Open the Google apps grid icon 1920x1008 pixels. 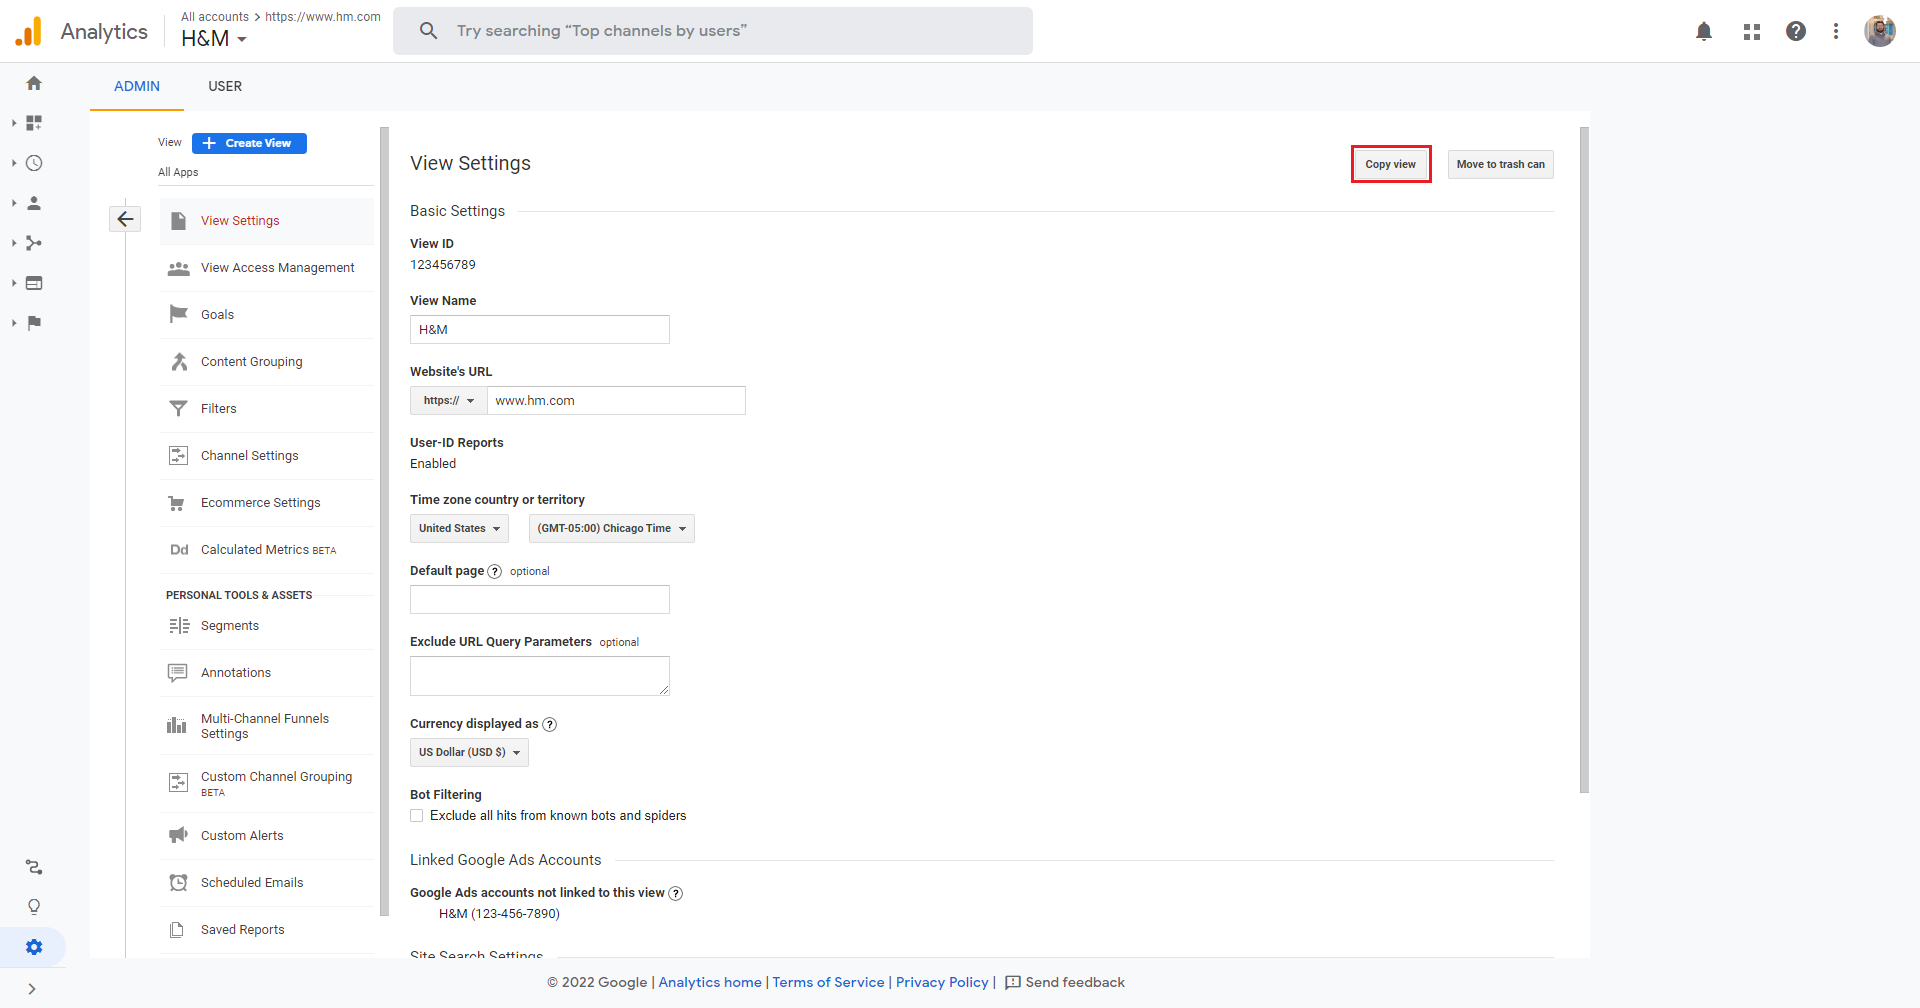coord(1751,31)
